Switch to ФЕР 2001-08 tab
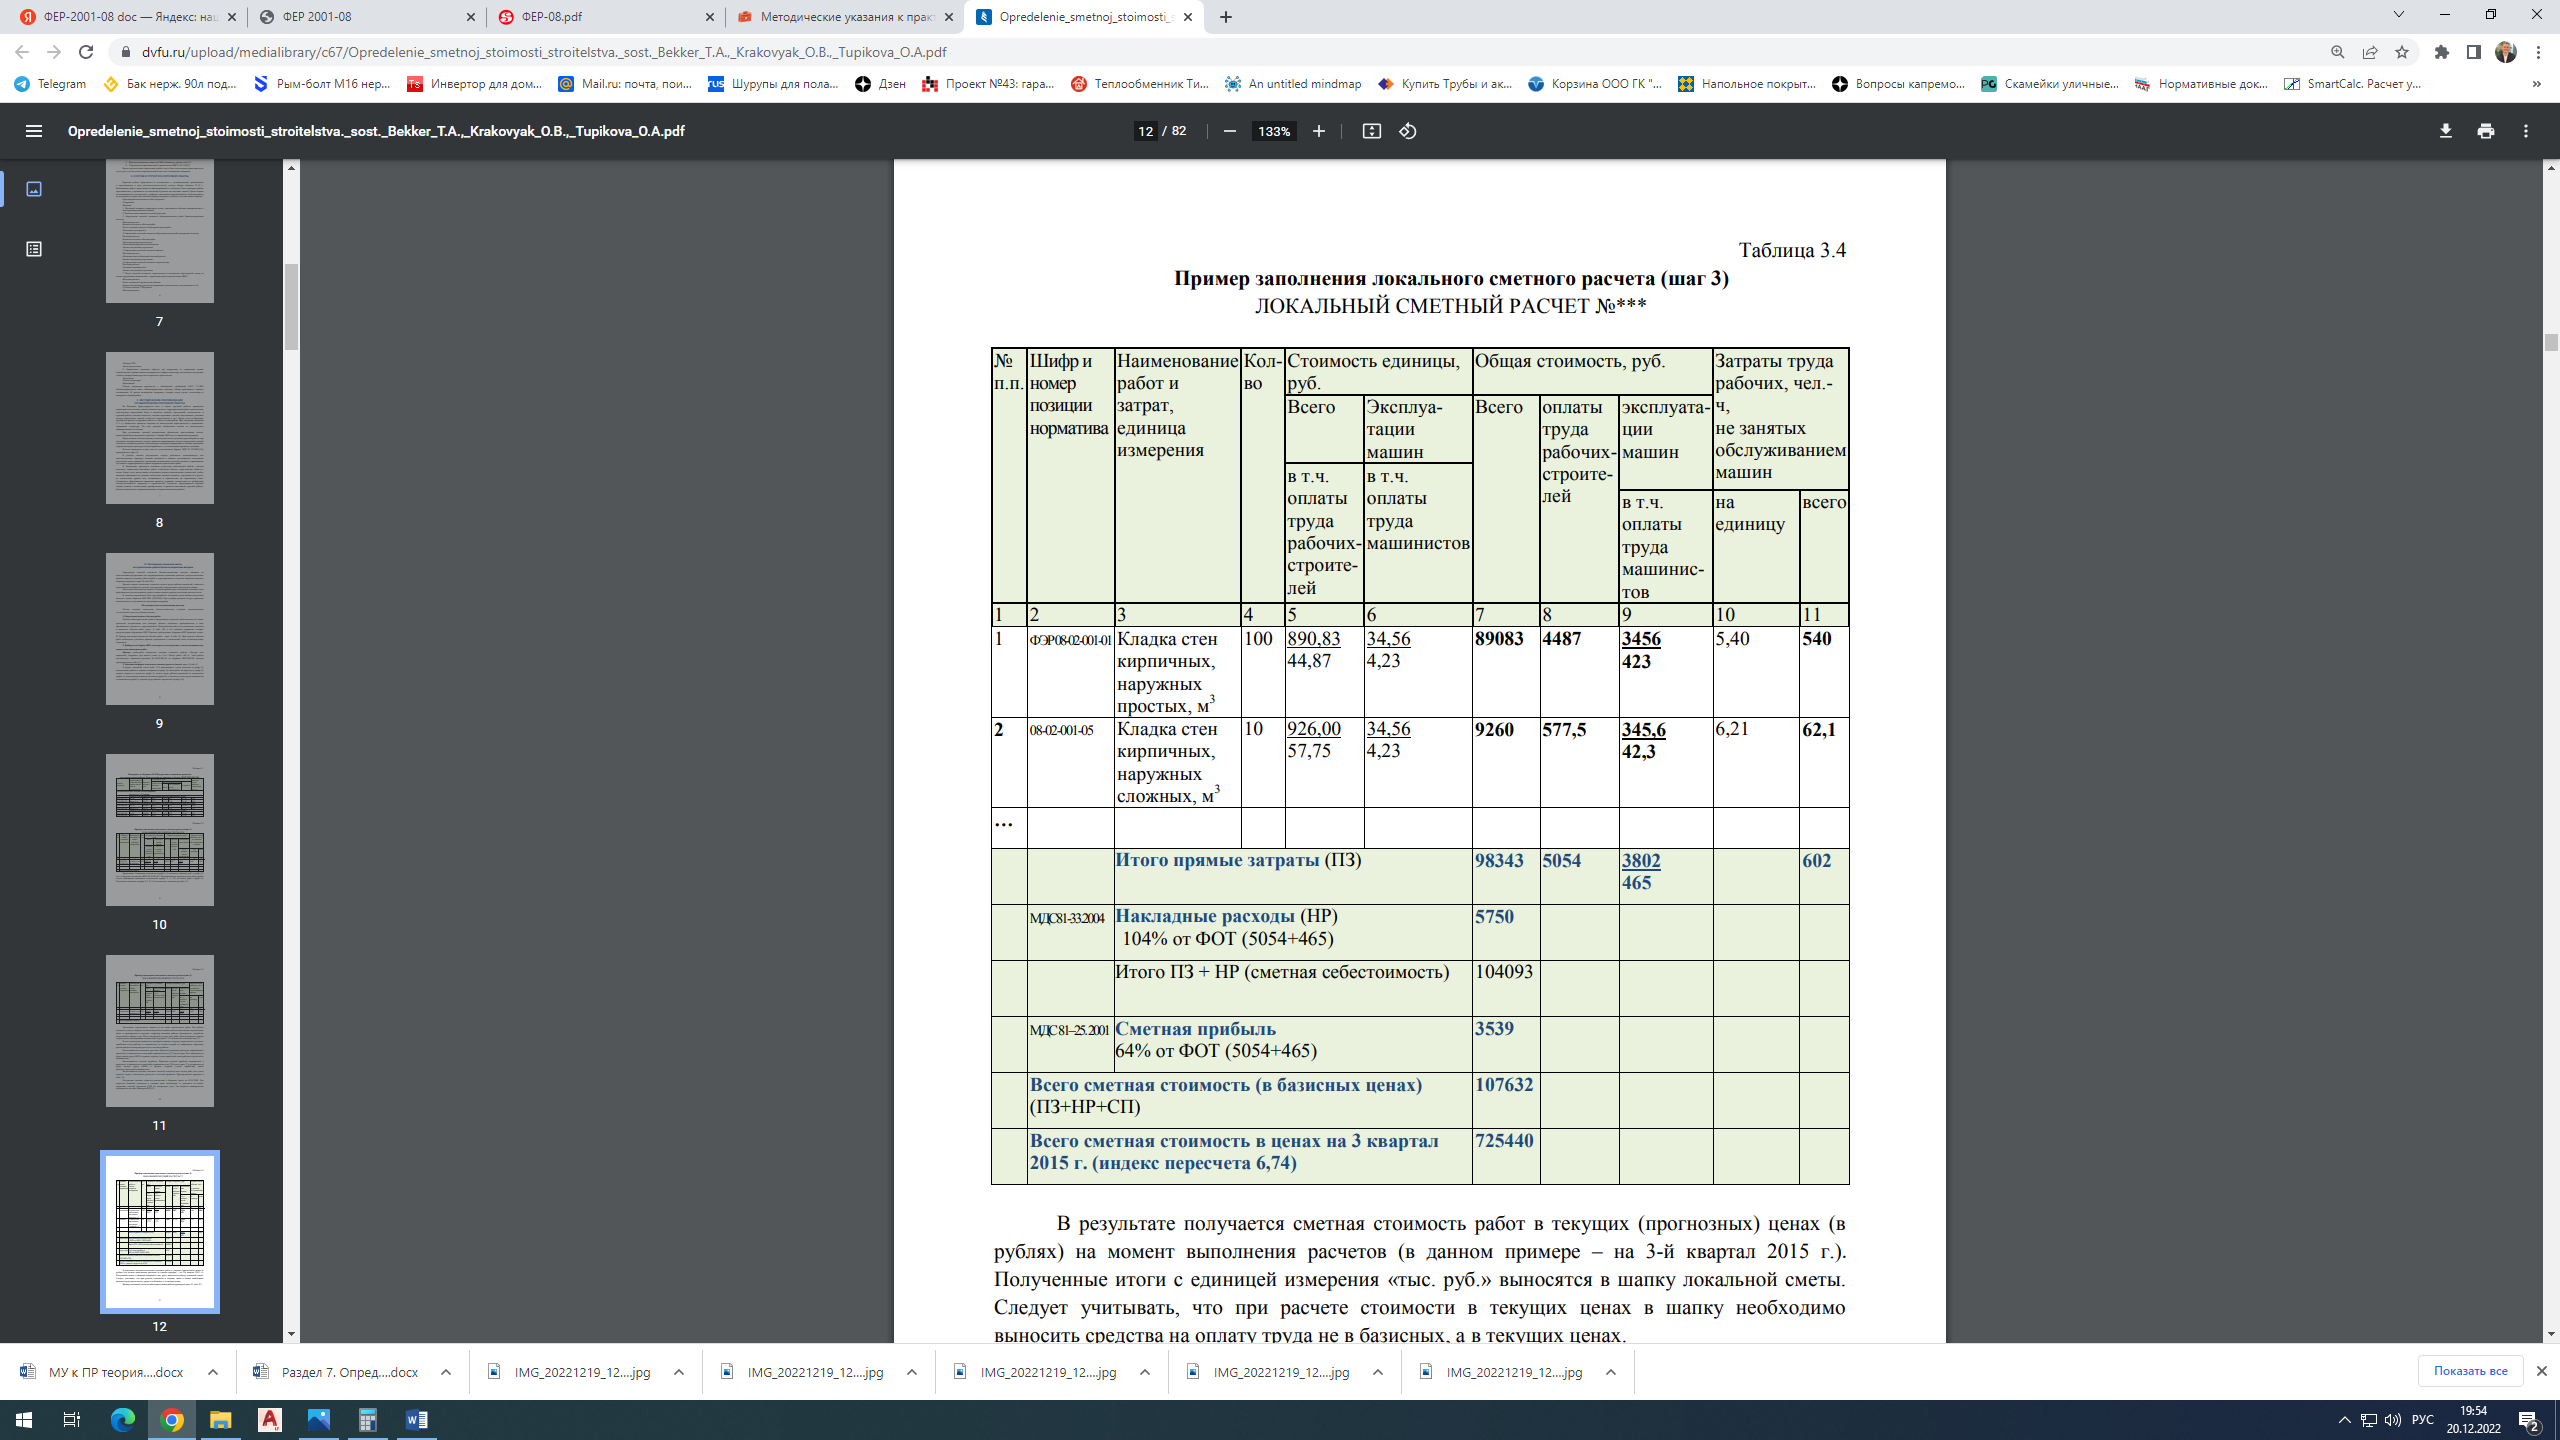Screen dimensions: 2560x1440 pyautogui.click(x=365, y=17)
